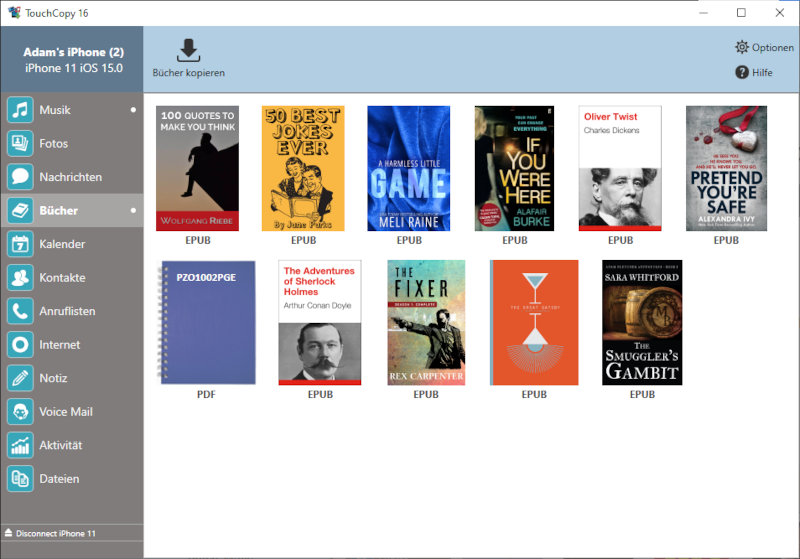The image size is (800, 559).
Task: Click the white dot beside Musik
Action: (133, 110)
